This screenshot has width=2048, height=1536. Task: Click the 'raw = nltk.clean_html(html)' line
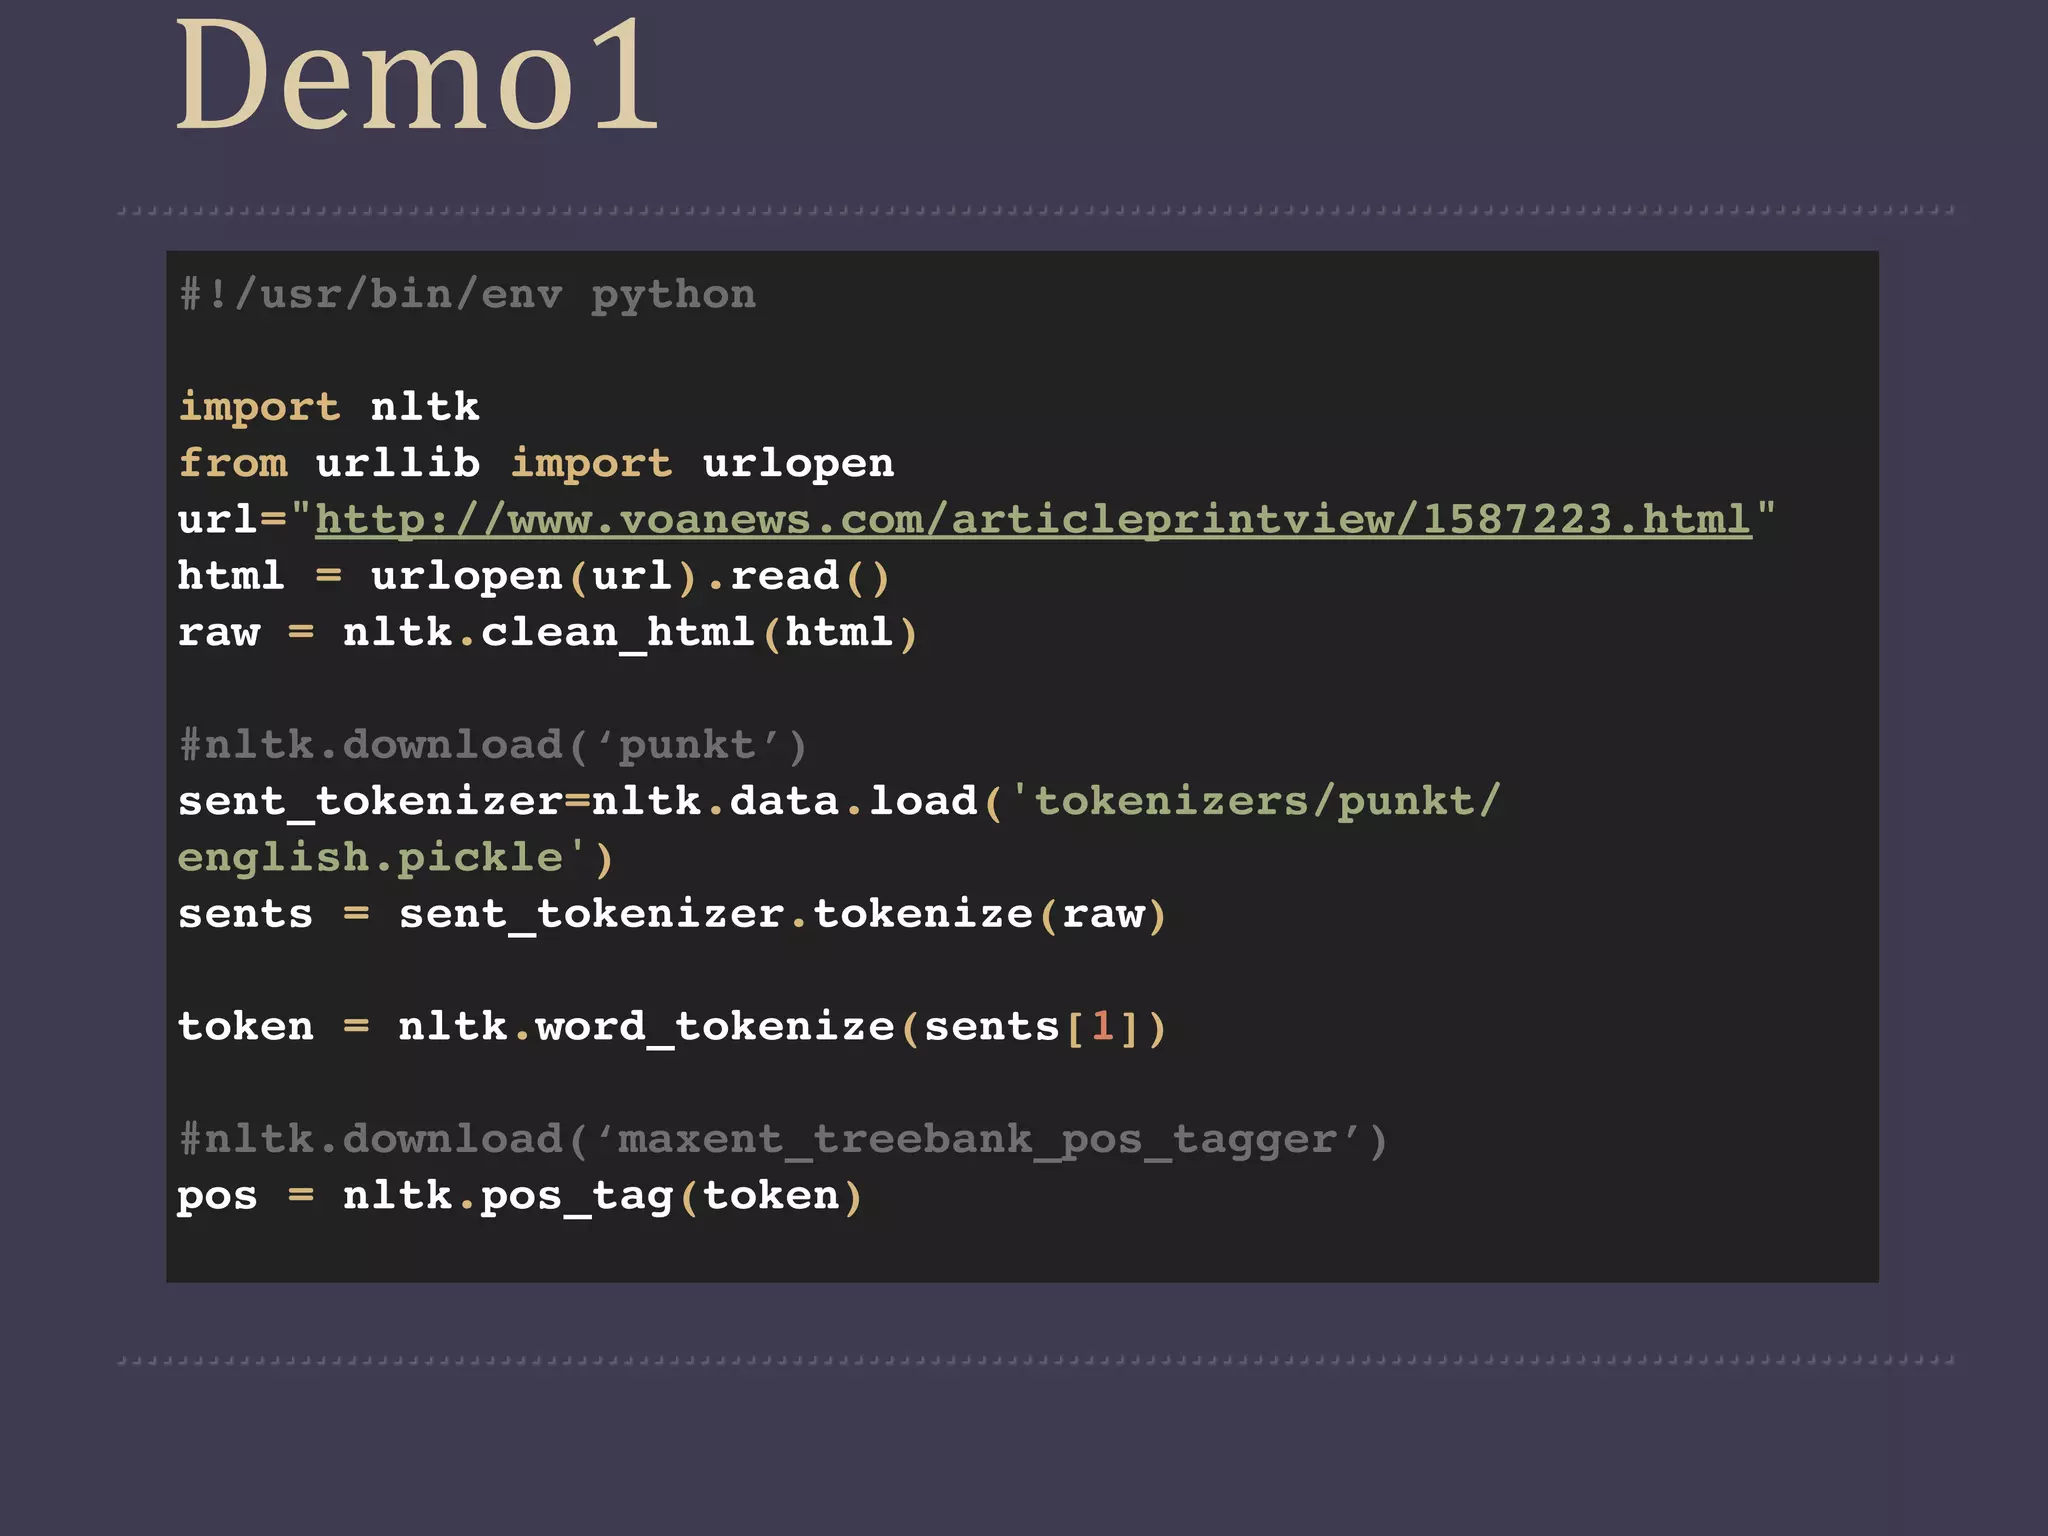coord(548,633)
